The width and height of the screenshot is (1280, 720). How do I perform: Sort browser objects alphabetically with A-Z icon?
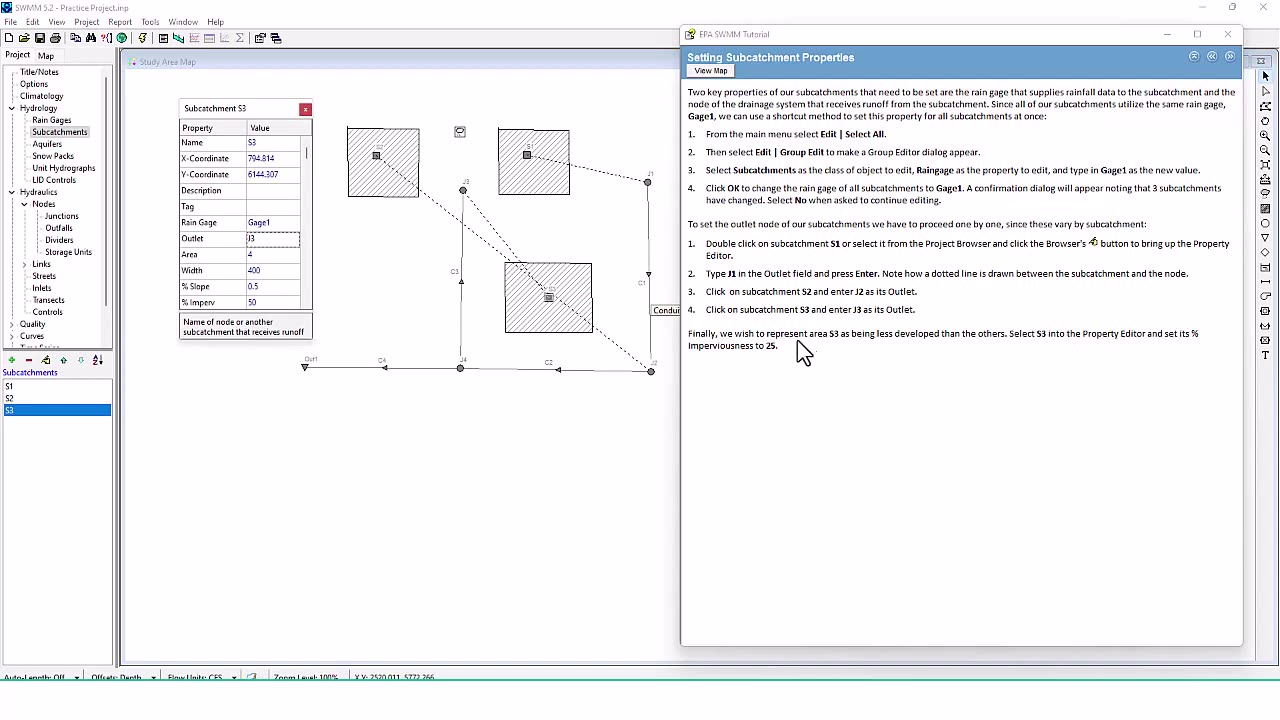pyautogui.click(x=97, y=360)
